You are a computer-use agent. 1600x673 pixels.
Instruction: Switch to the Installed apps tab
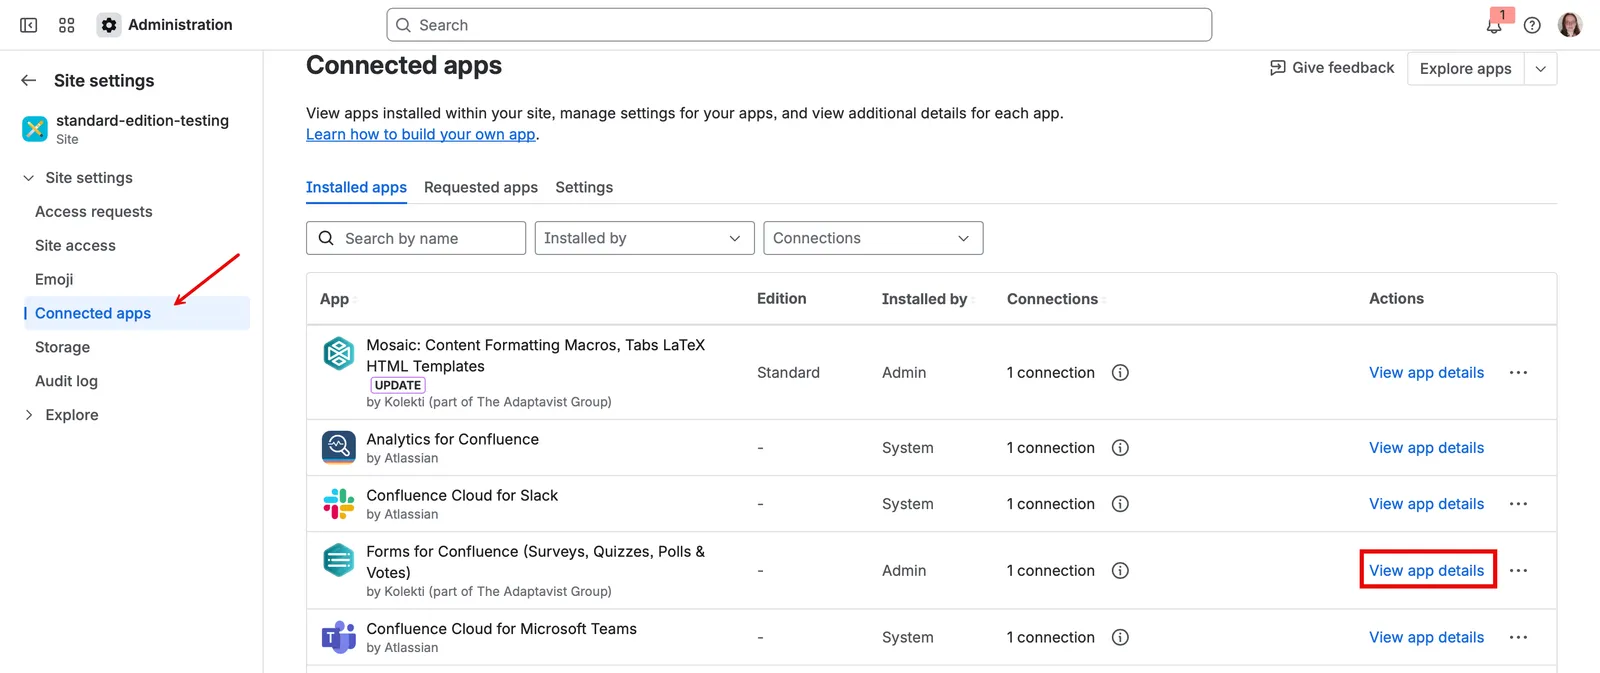click(x=356, y=187)
